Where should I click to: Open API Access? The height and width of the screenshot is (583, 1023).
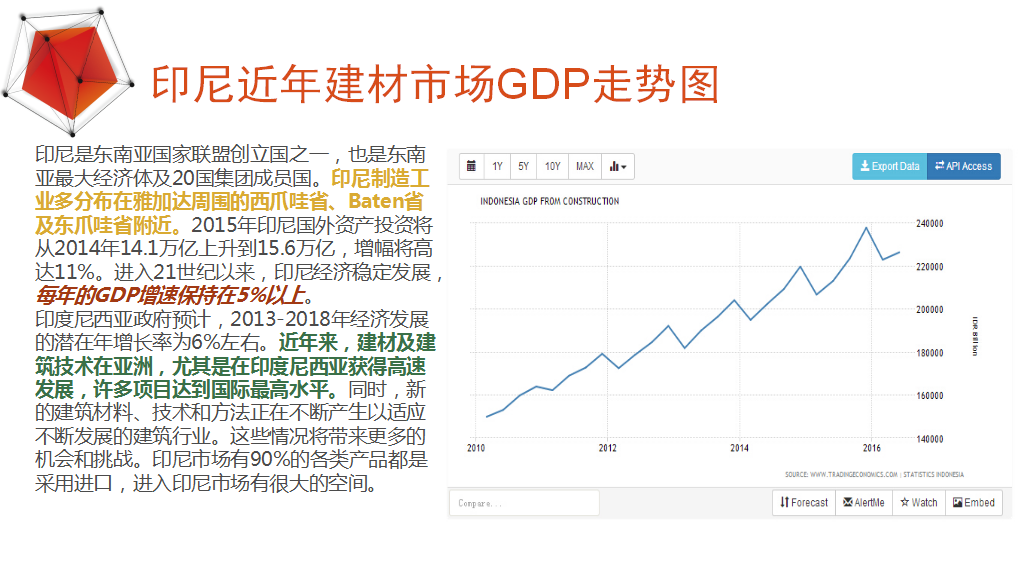point(964,166)
